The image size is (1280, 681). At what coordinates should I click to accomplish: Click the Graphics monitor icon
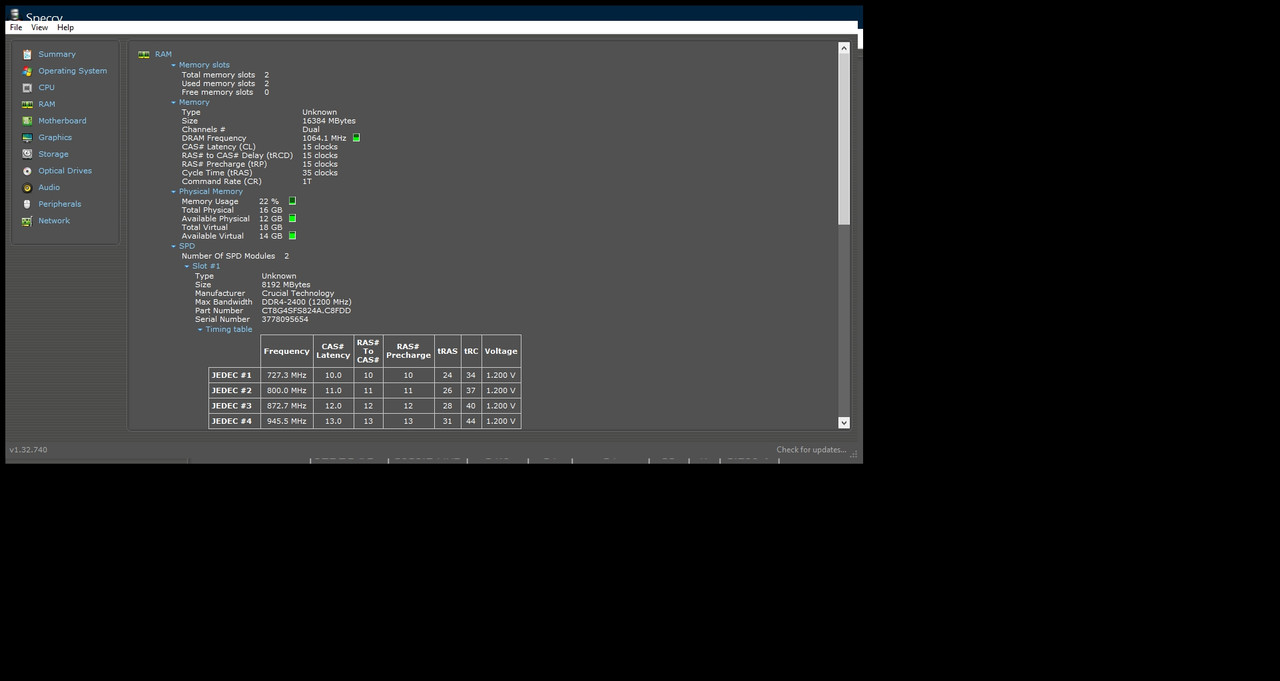tap(27, 138)
